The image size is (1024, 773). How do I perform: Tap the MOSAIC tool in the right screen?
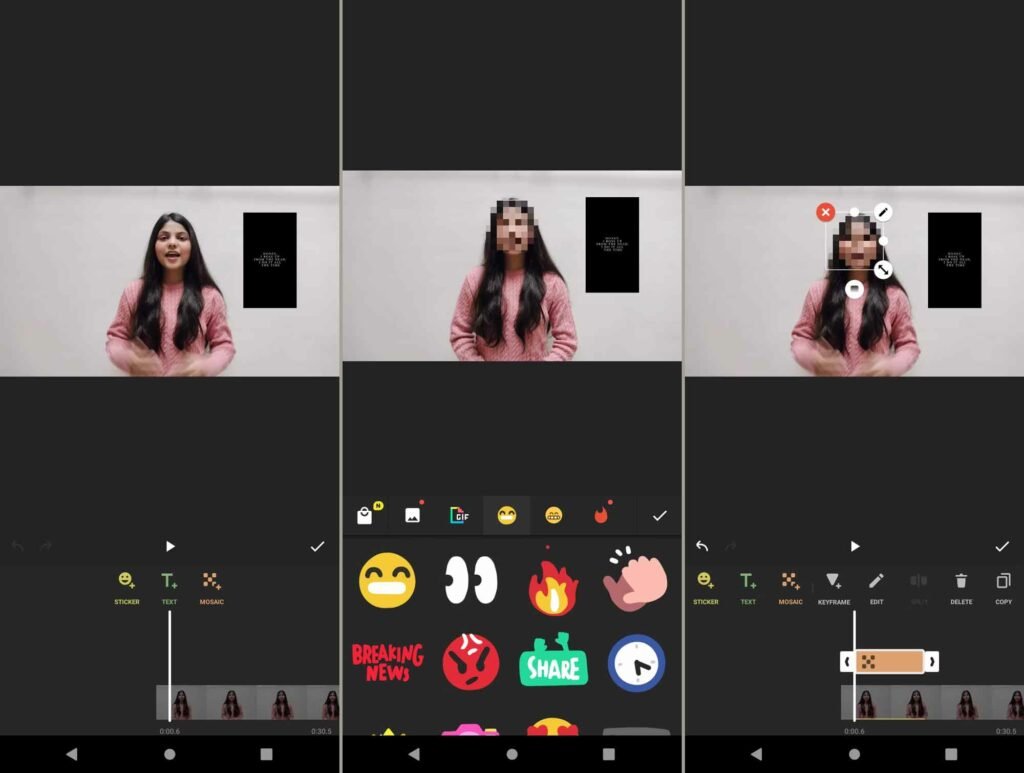click(790, 588)
